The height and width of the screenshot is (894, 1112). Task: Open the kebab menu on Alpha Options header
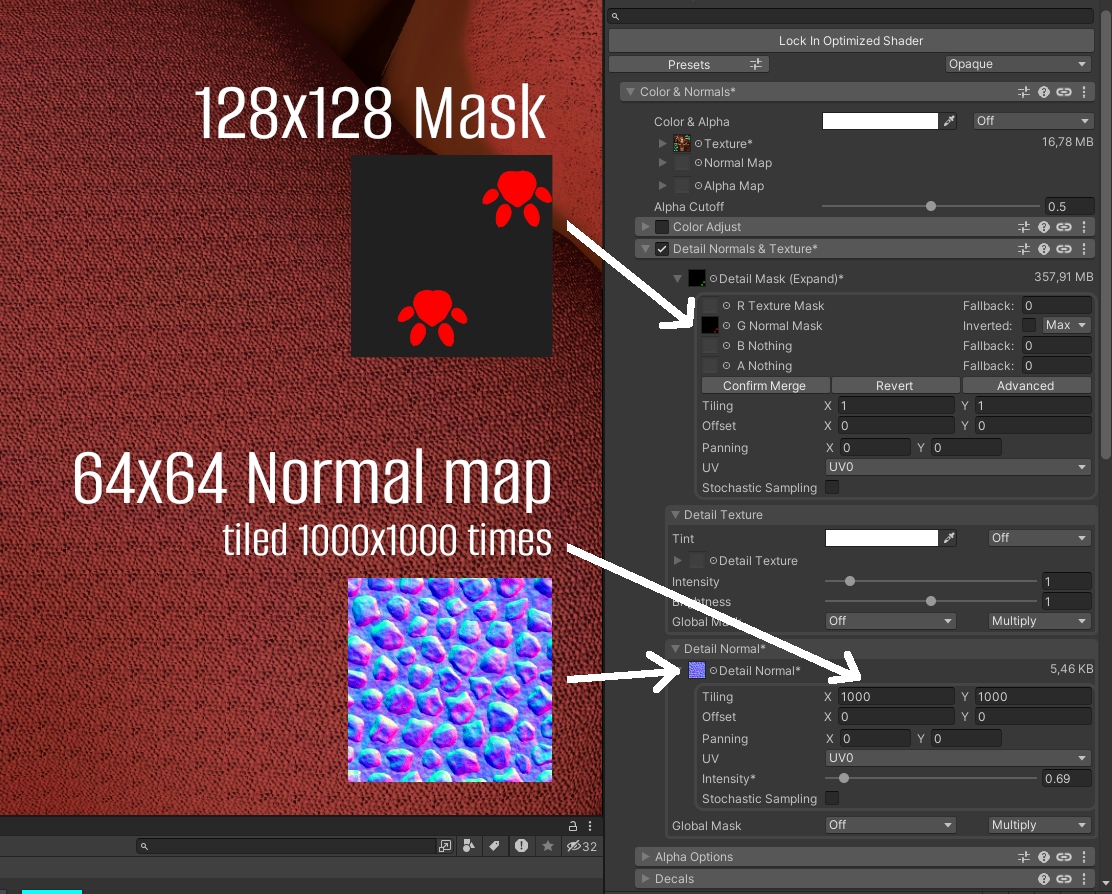1084,857
